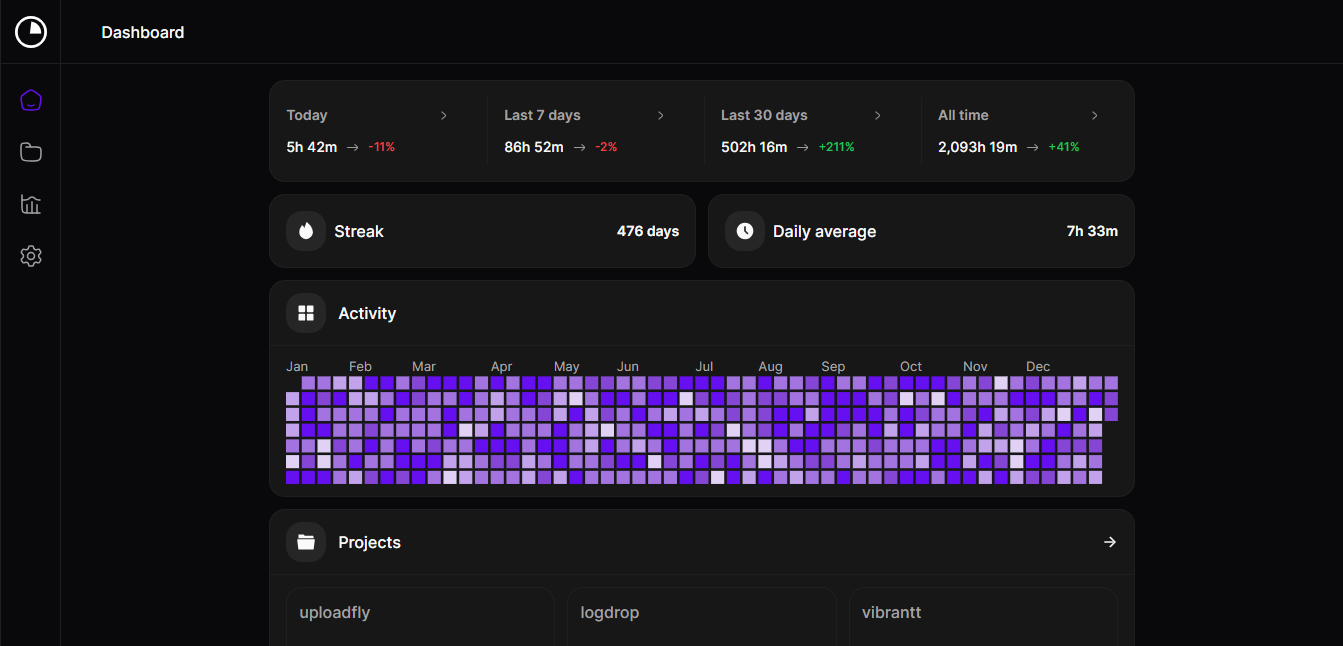Click the Activity grid icon
Image resolution: width=1343 pixels, height=646 pixels.
pyautogui.click(x=306, y=313)
